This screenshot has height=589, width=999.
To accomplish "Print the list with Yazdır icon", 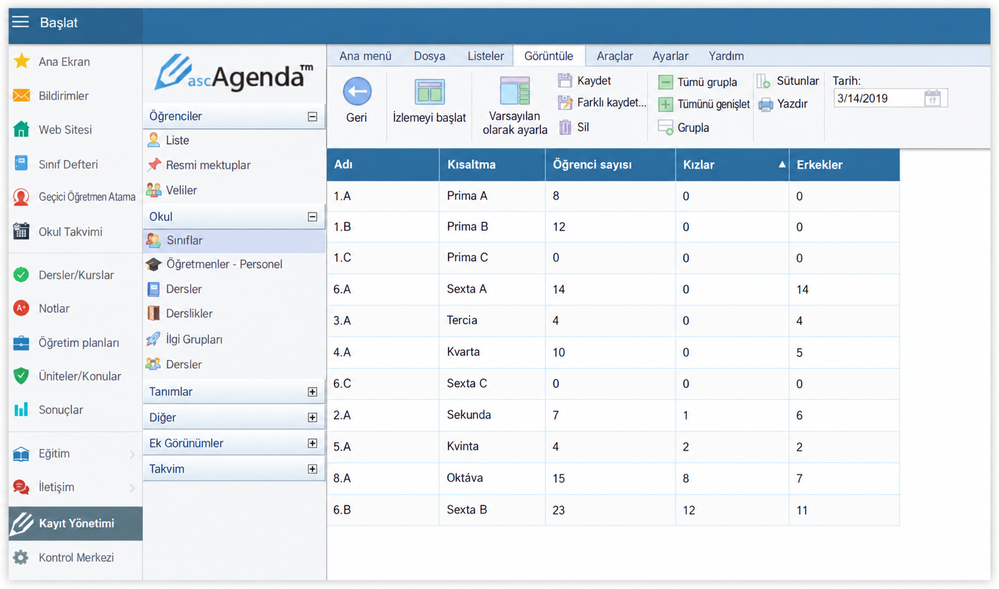I will coord(765,104).
